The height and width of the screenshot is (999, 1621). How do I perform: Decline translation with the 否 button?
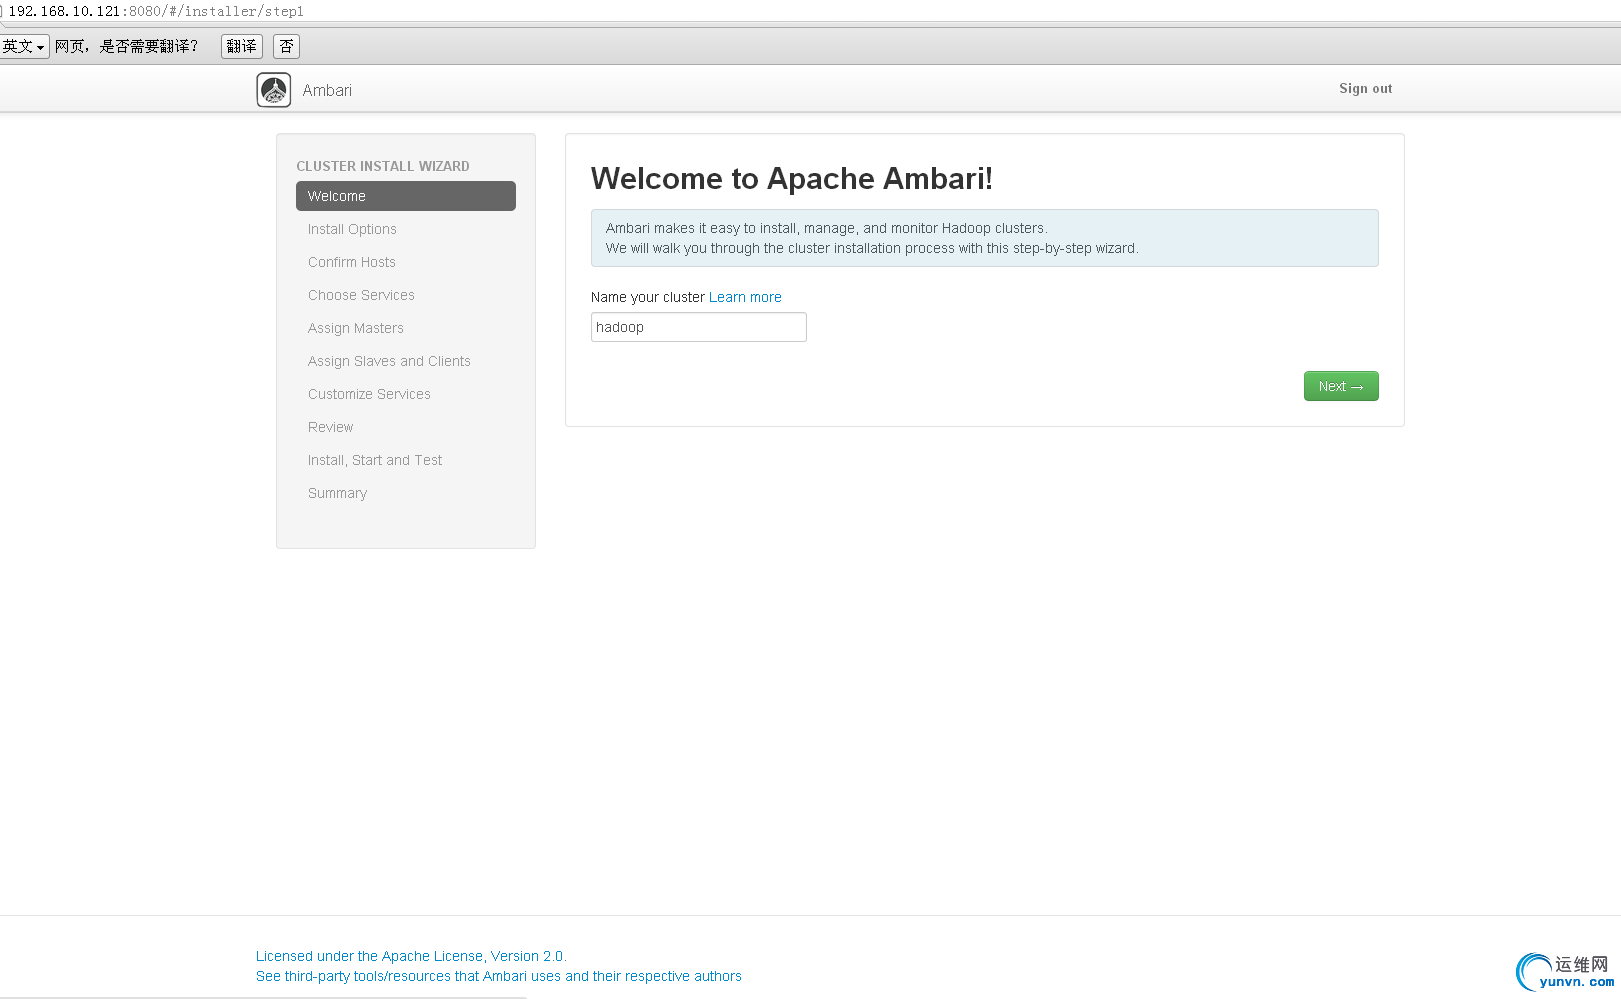coord(286,47)
